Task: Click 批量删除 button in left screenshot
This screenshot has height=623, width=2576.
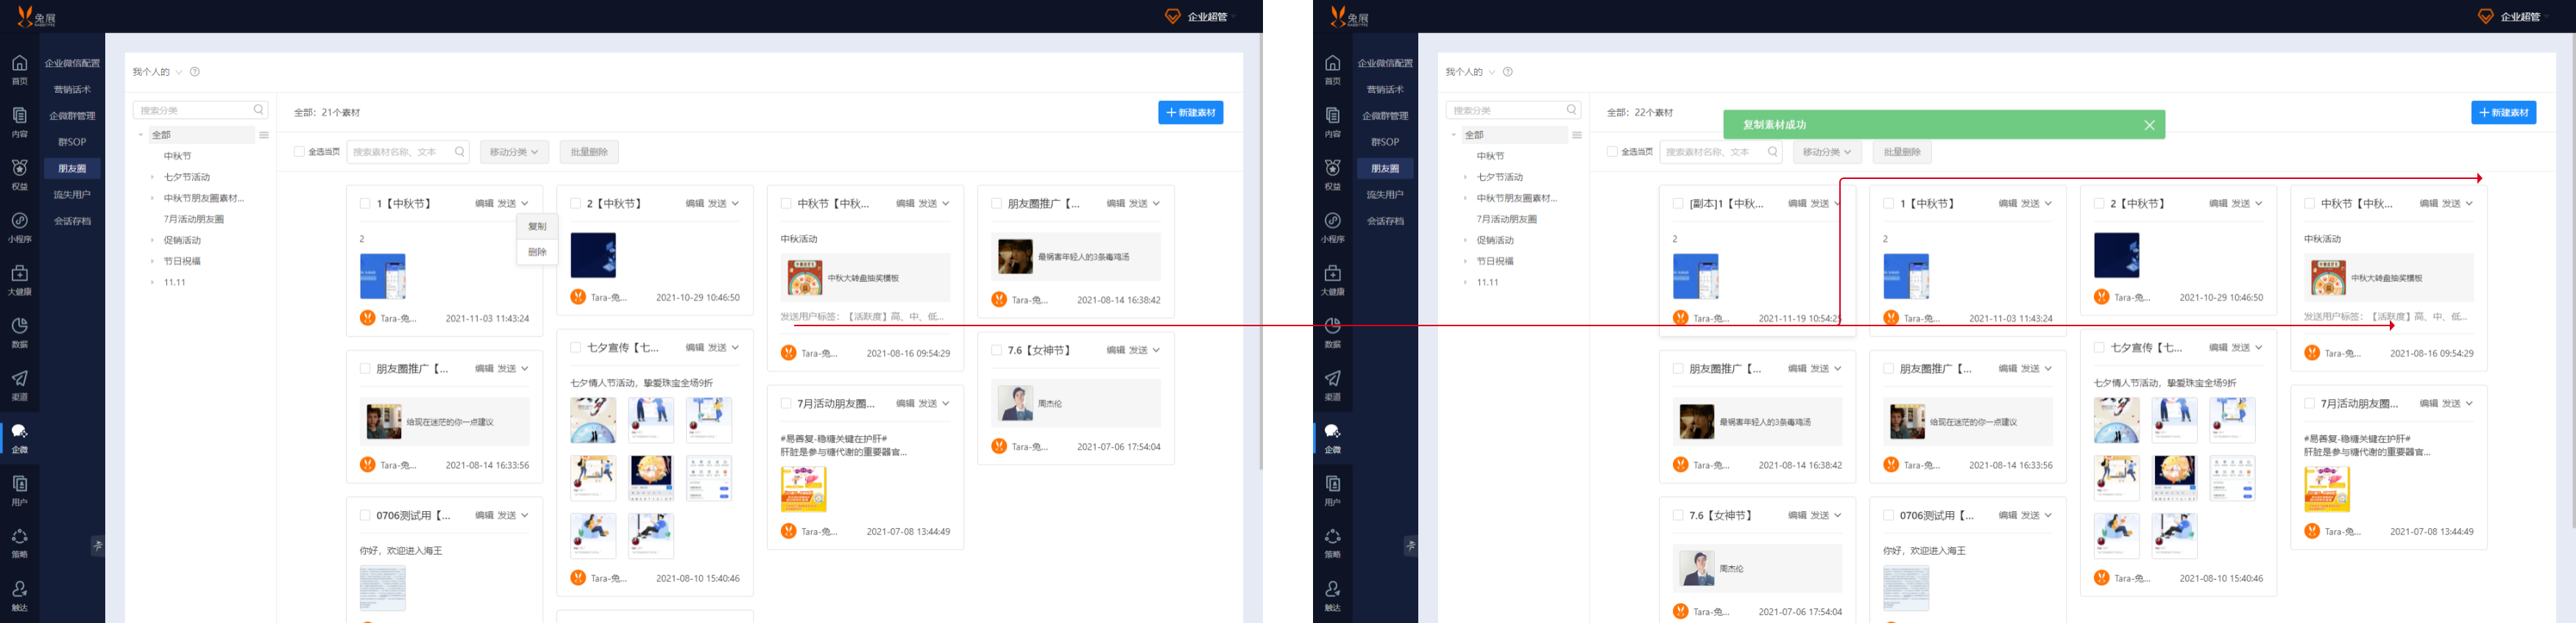Action: (589, 152)
